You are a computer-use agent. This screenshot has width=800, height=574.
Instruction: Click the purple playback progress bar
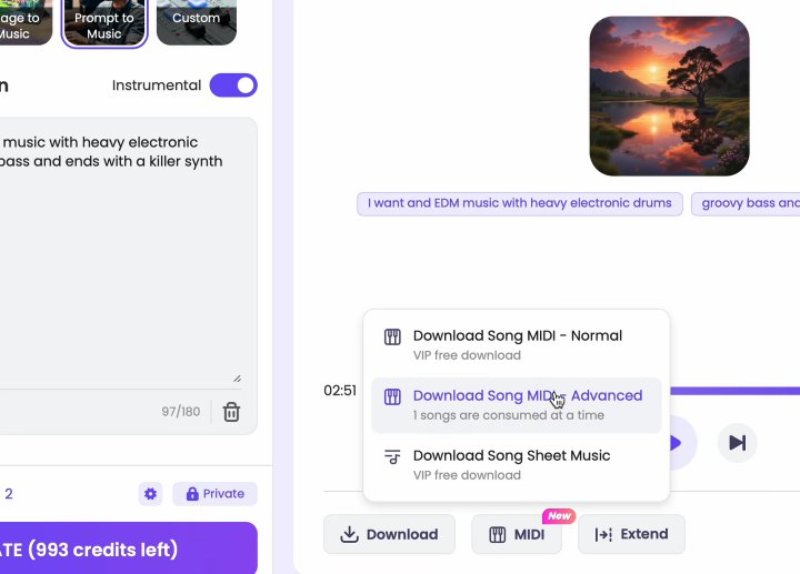(735, 391)
